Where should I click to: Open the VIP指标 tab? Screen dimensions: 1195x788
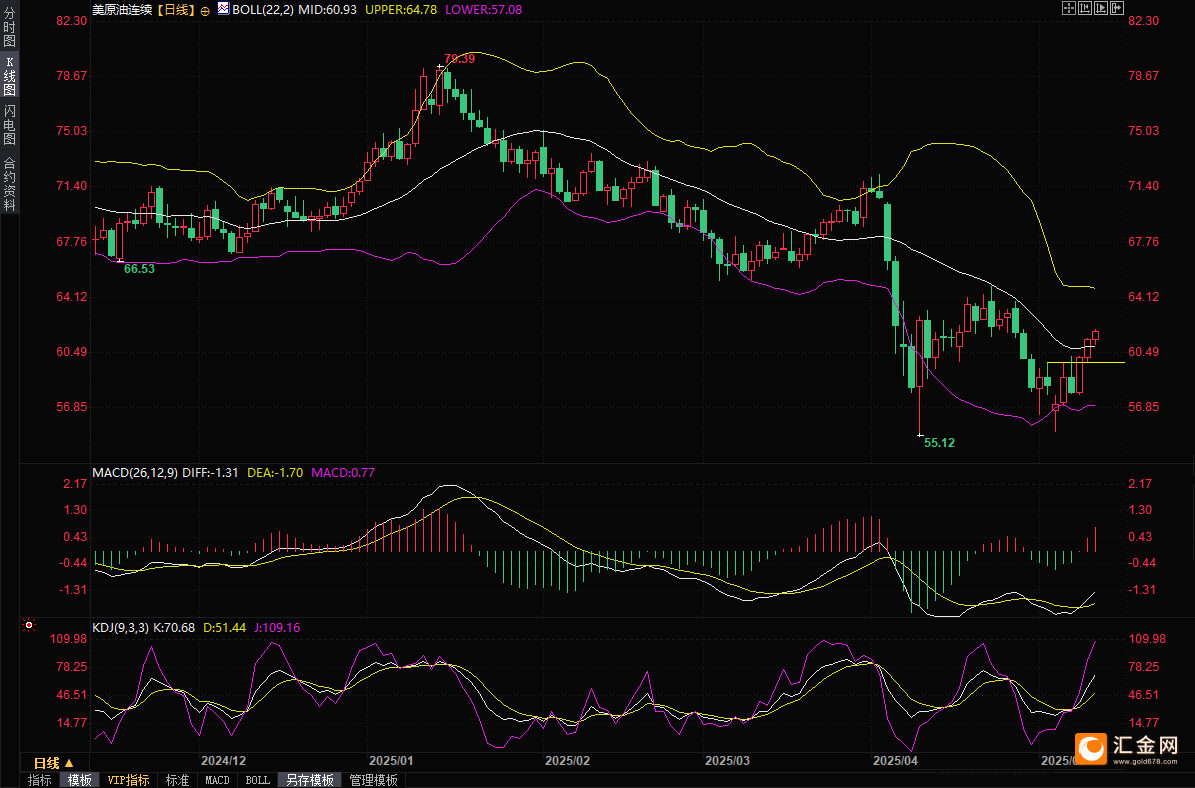[128, 780]
